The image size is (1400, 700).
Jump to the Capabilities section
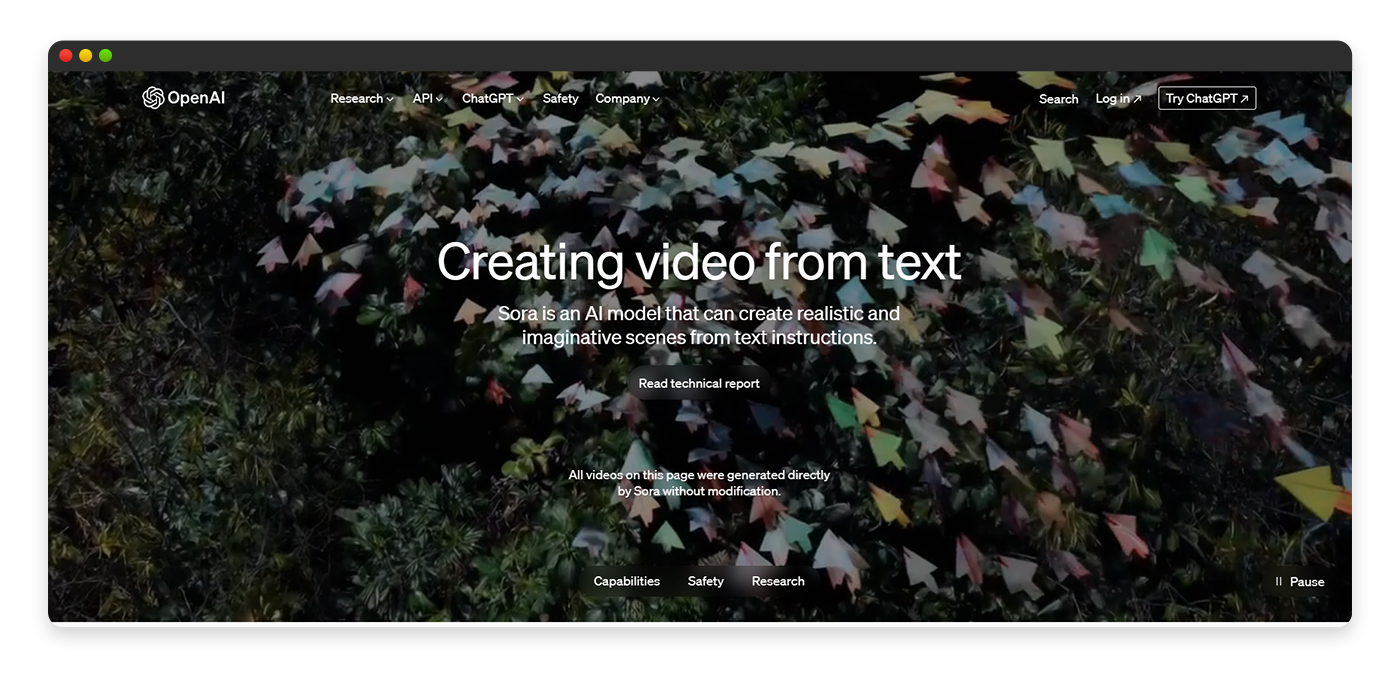(x=627, y=581)
